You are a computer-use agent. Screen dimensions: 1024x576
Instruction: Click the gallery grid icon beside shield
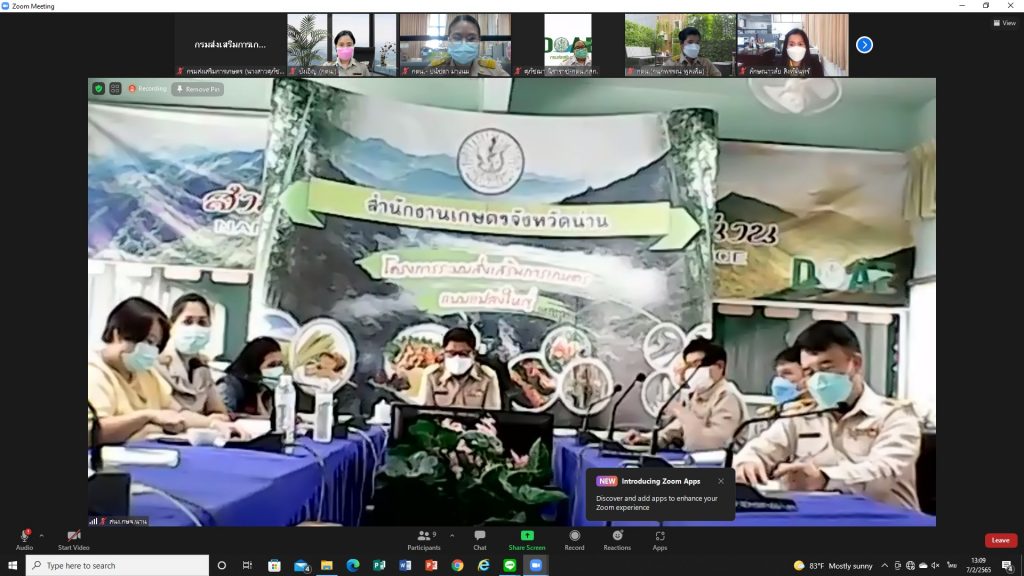pos(115,89)
